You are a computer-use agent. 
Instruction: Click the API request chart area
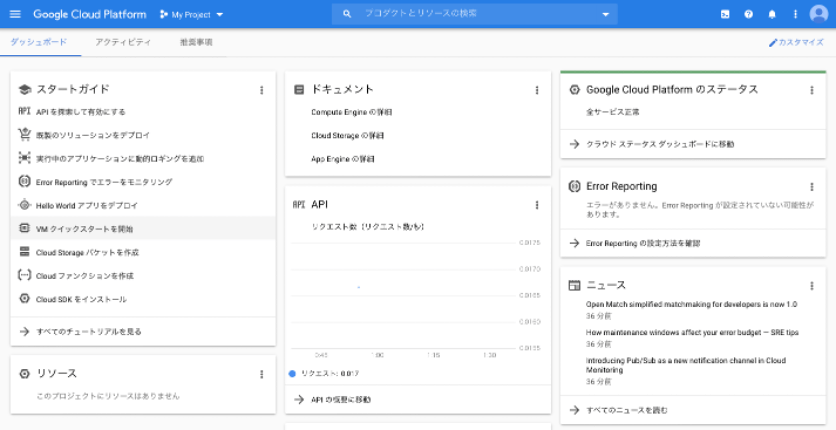(404, 295)
